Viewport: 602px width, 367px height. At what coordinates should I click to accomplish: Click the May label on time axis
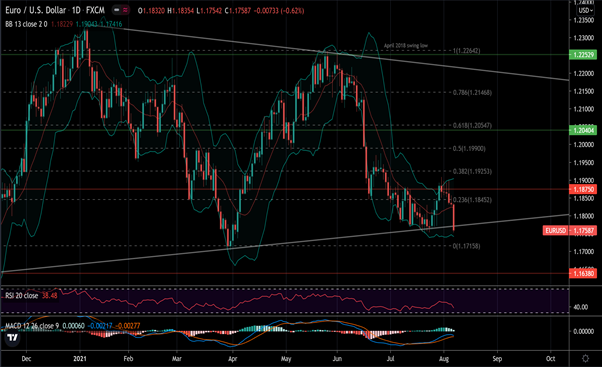[286, 359]
